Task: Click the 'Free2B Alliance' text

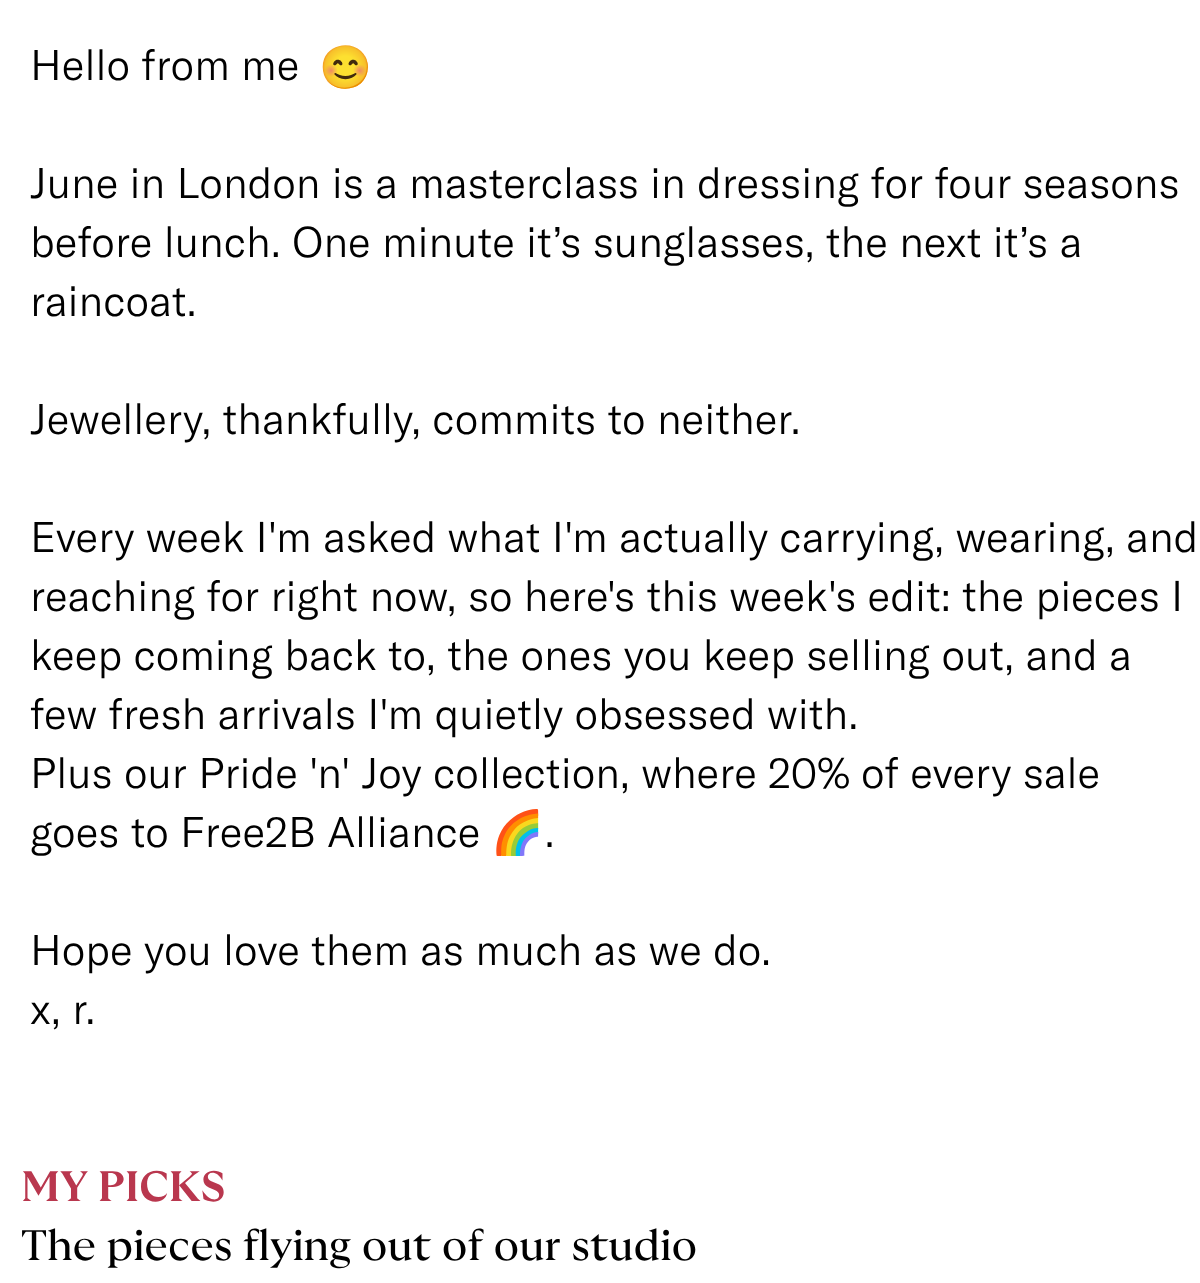Action: click(x=330, y=833)
